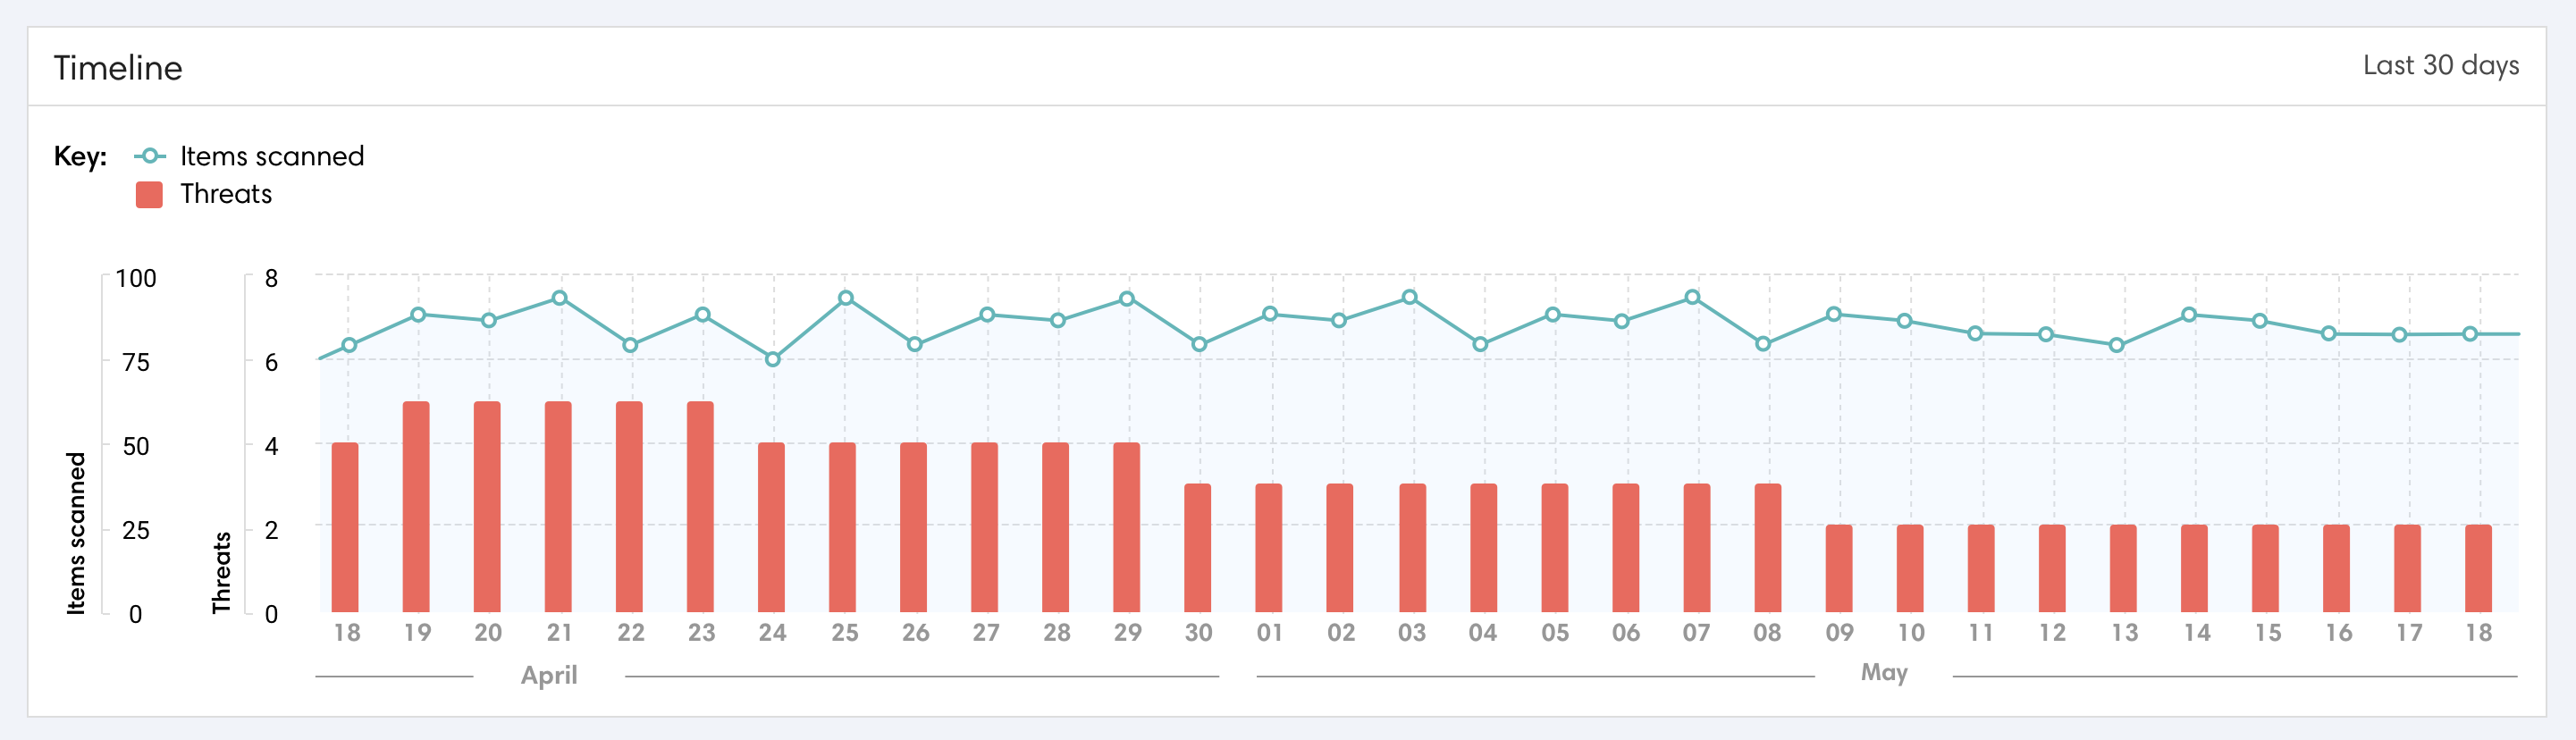Click the red Threats legend swatch

pyautogui.click(x=149, y=194)
